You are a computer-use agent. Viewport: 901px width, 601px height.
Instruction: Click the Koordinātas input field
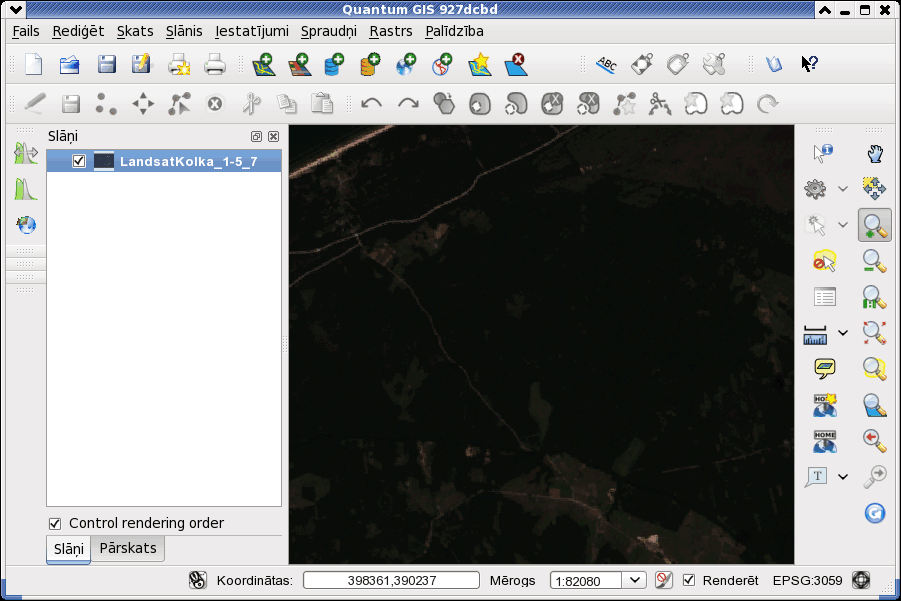pyautogui.click(x=391, y=580)
